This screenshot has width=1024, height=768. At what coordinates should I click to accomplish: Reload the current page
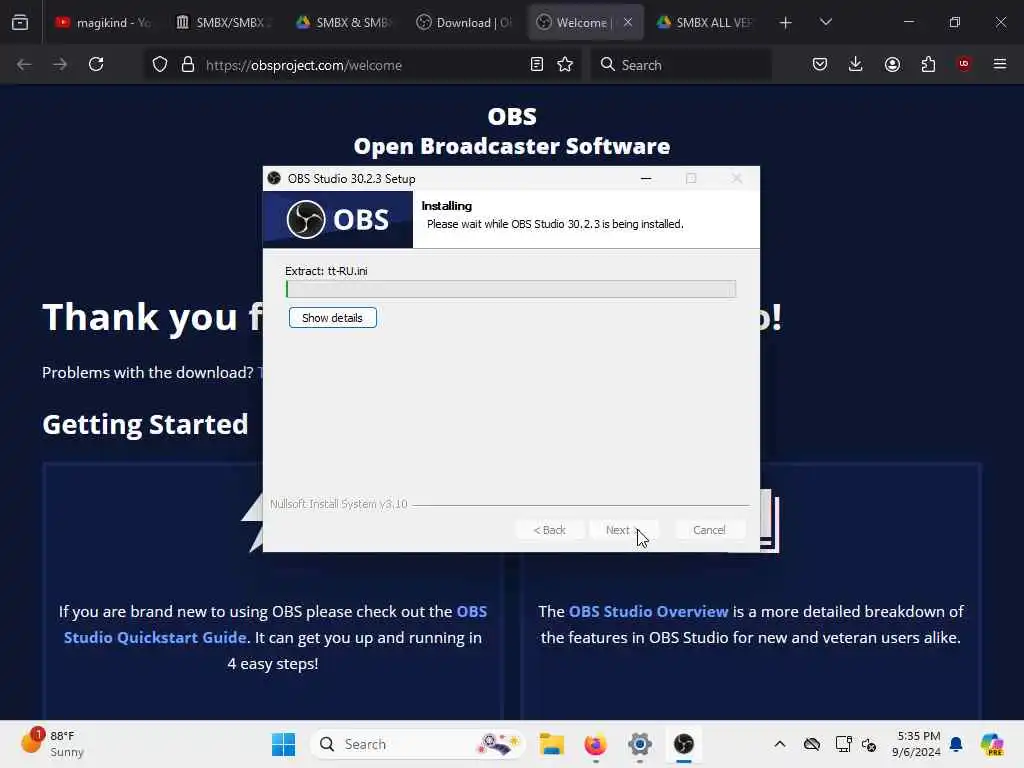point(96,65)
